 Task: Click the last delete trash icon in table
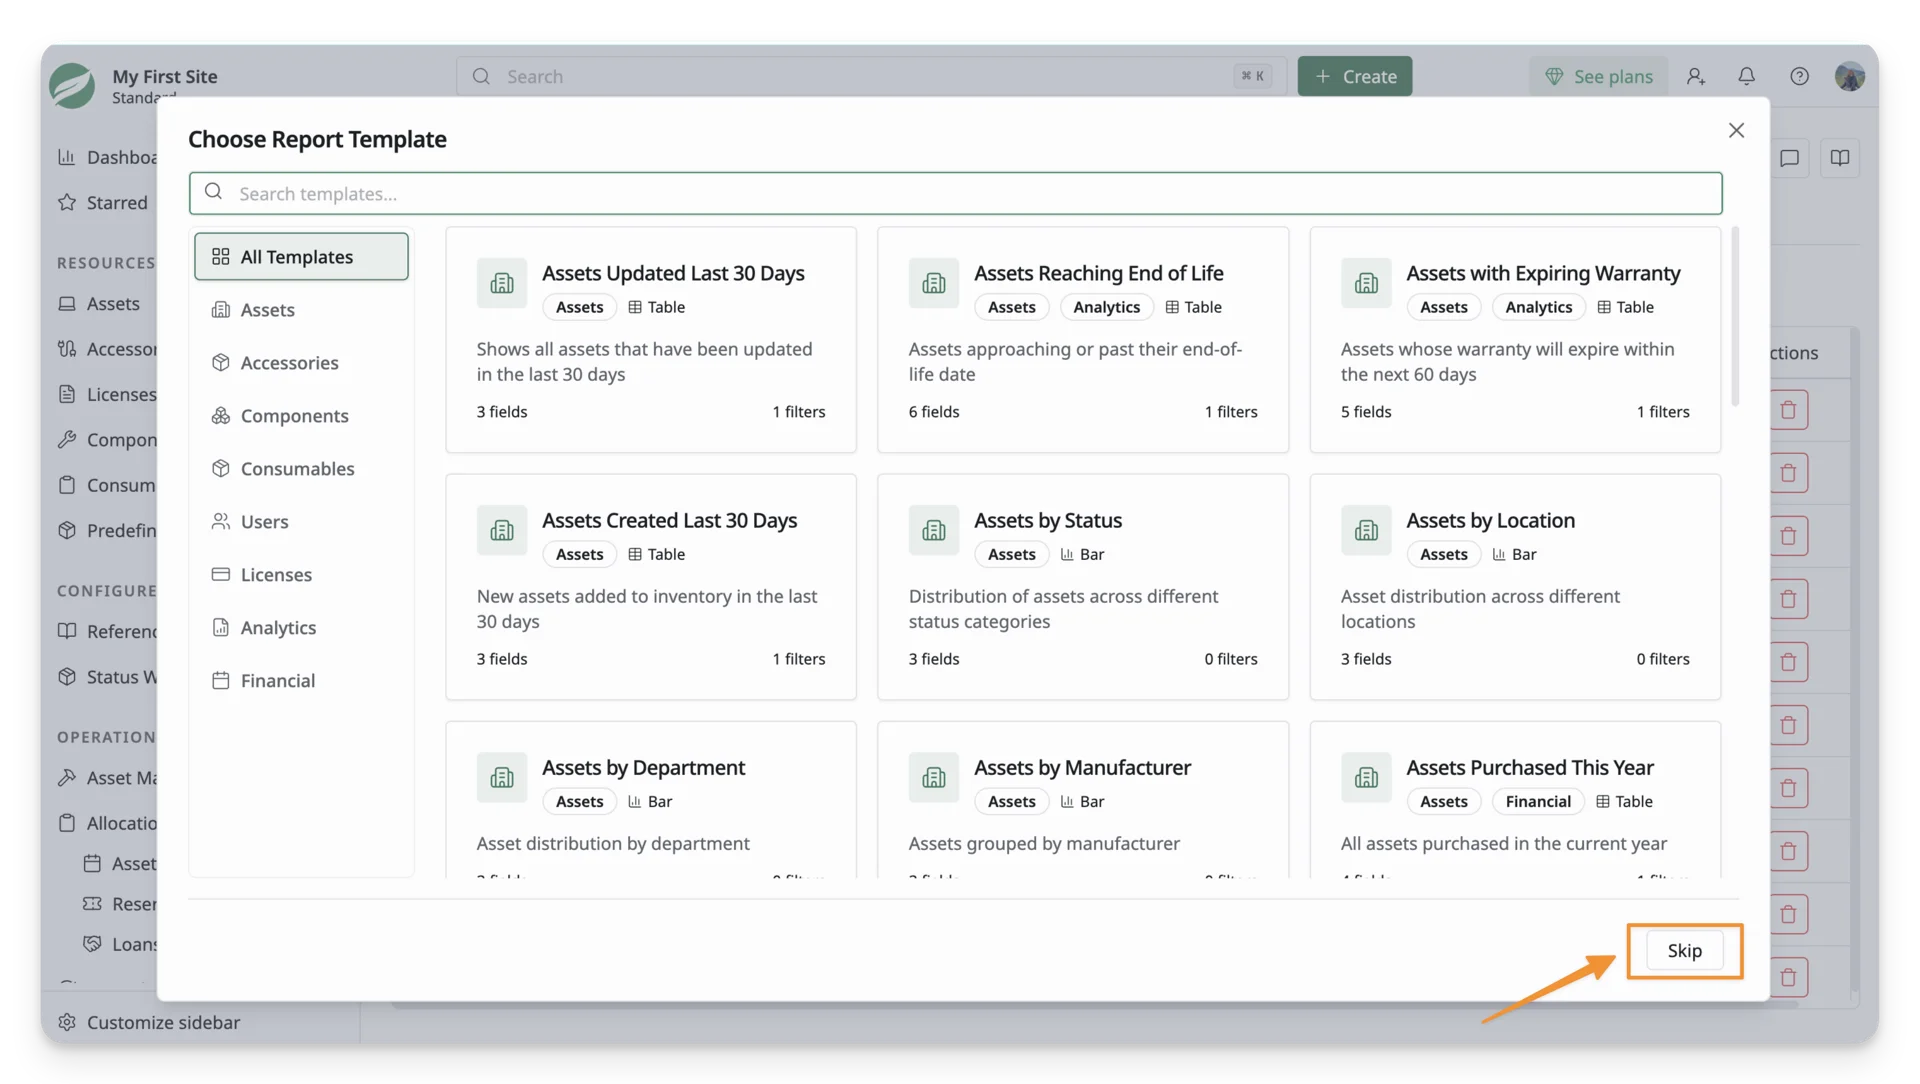coord(1788,977)
